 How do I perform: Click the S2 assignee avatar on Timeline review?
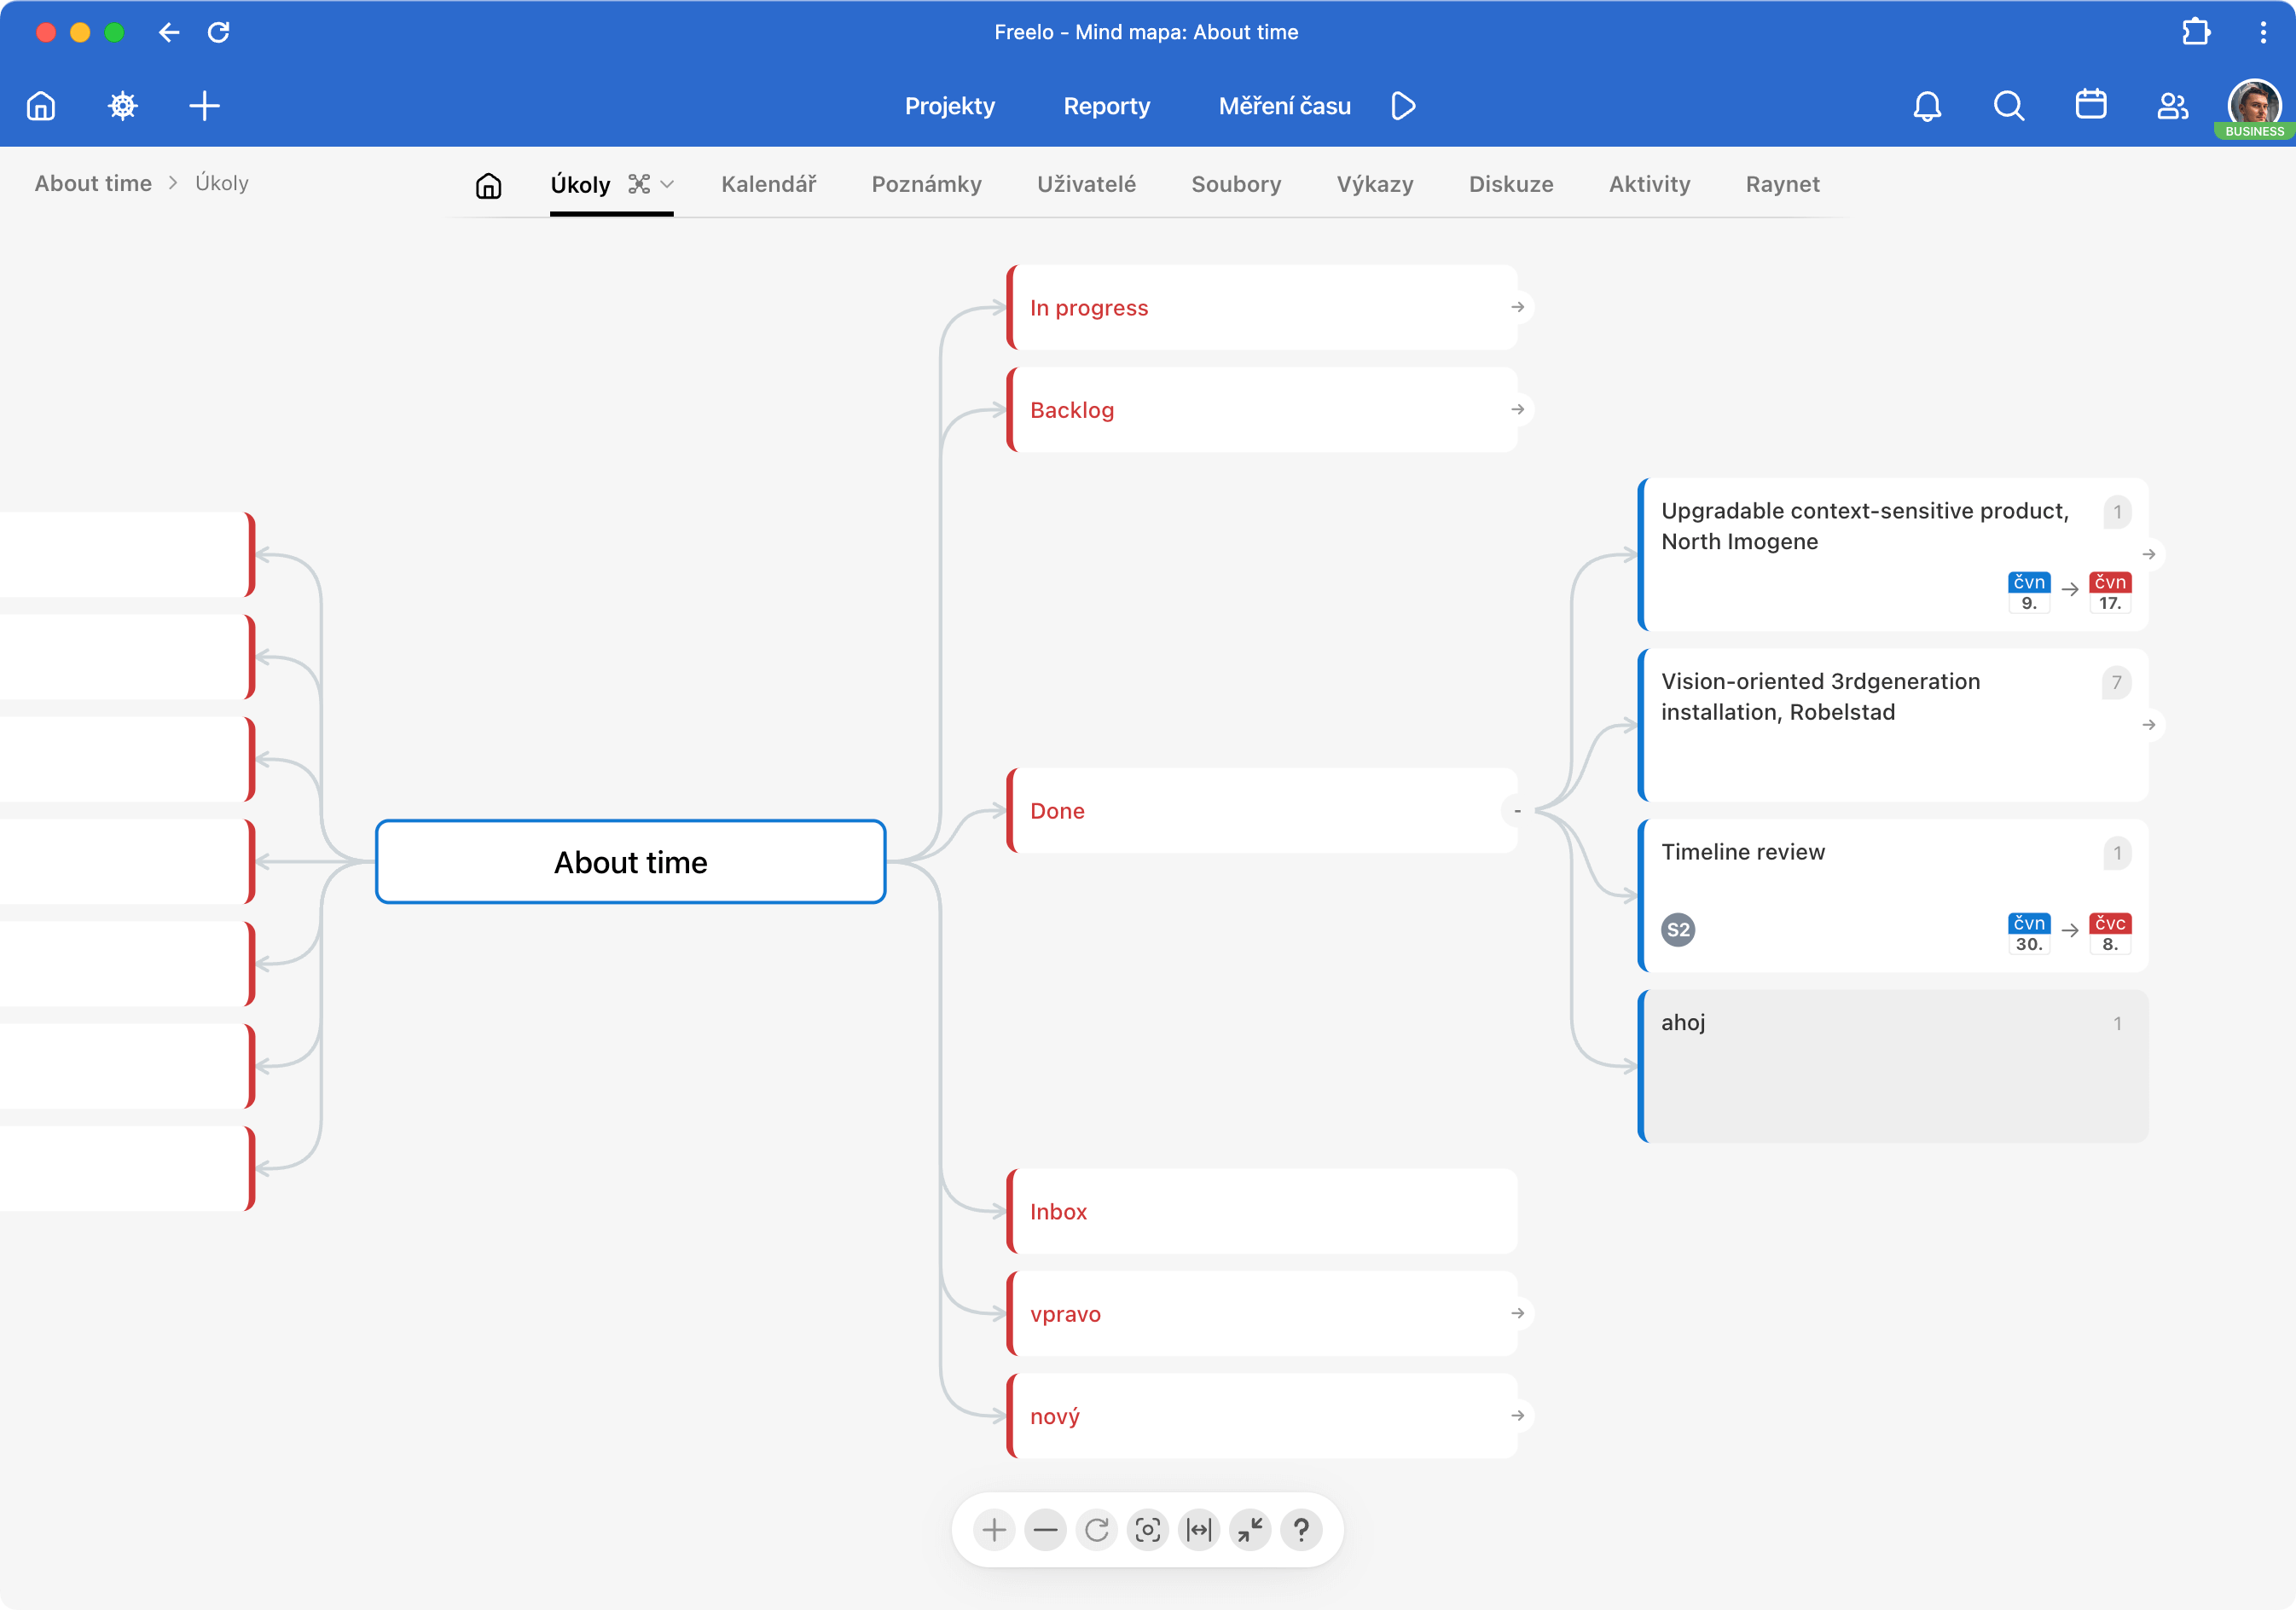coord(1677,929)
